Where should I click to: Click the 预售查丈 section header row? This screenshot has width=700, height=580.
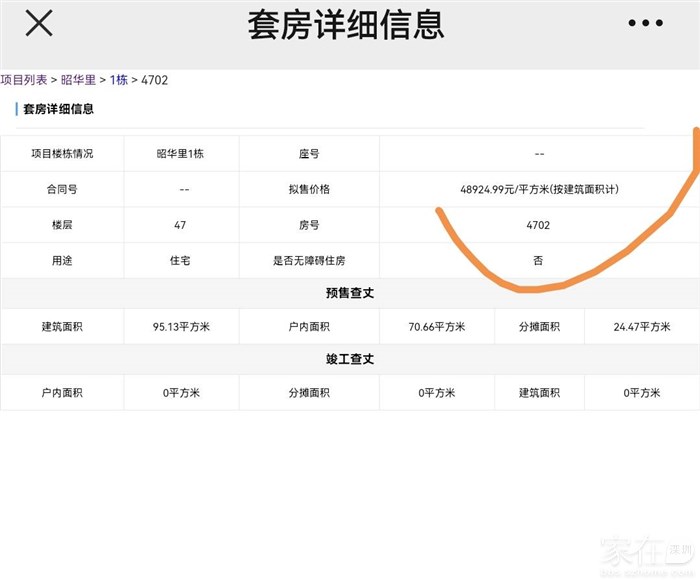click(350, 293)
